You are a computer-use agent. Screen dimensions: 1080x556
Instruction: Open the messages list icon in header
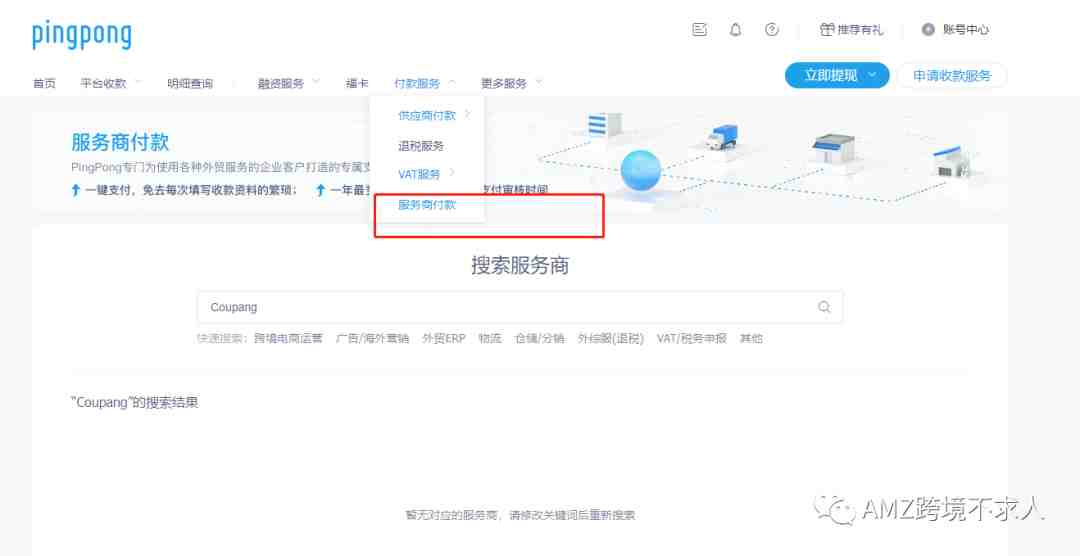click(x=699, y=30)
